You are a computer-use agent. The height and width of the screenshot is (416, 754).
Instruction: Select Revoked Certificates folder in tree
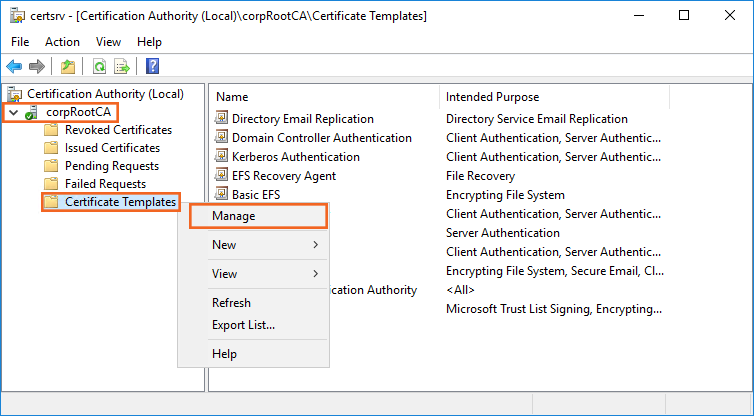[x=118, y=130]
